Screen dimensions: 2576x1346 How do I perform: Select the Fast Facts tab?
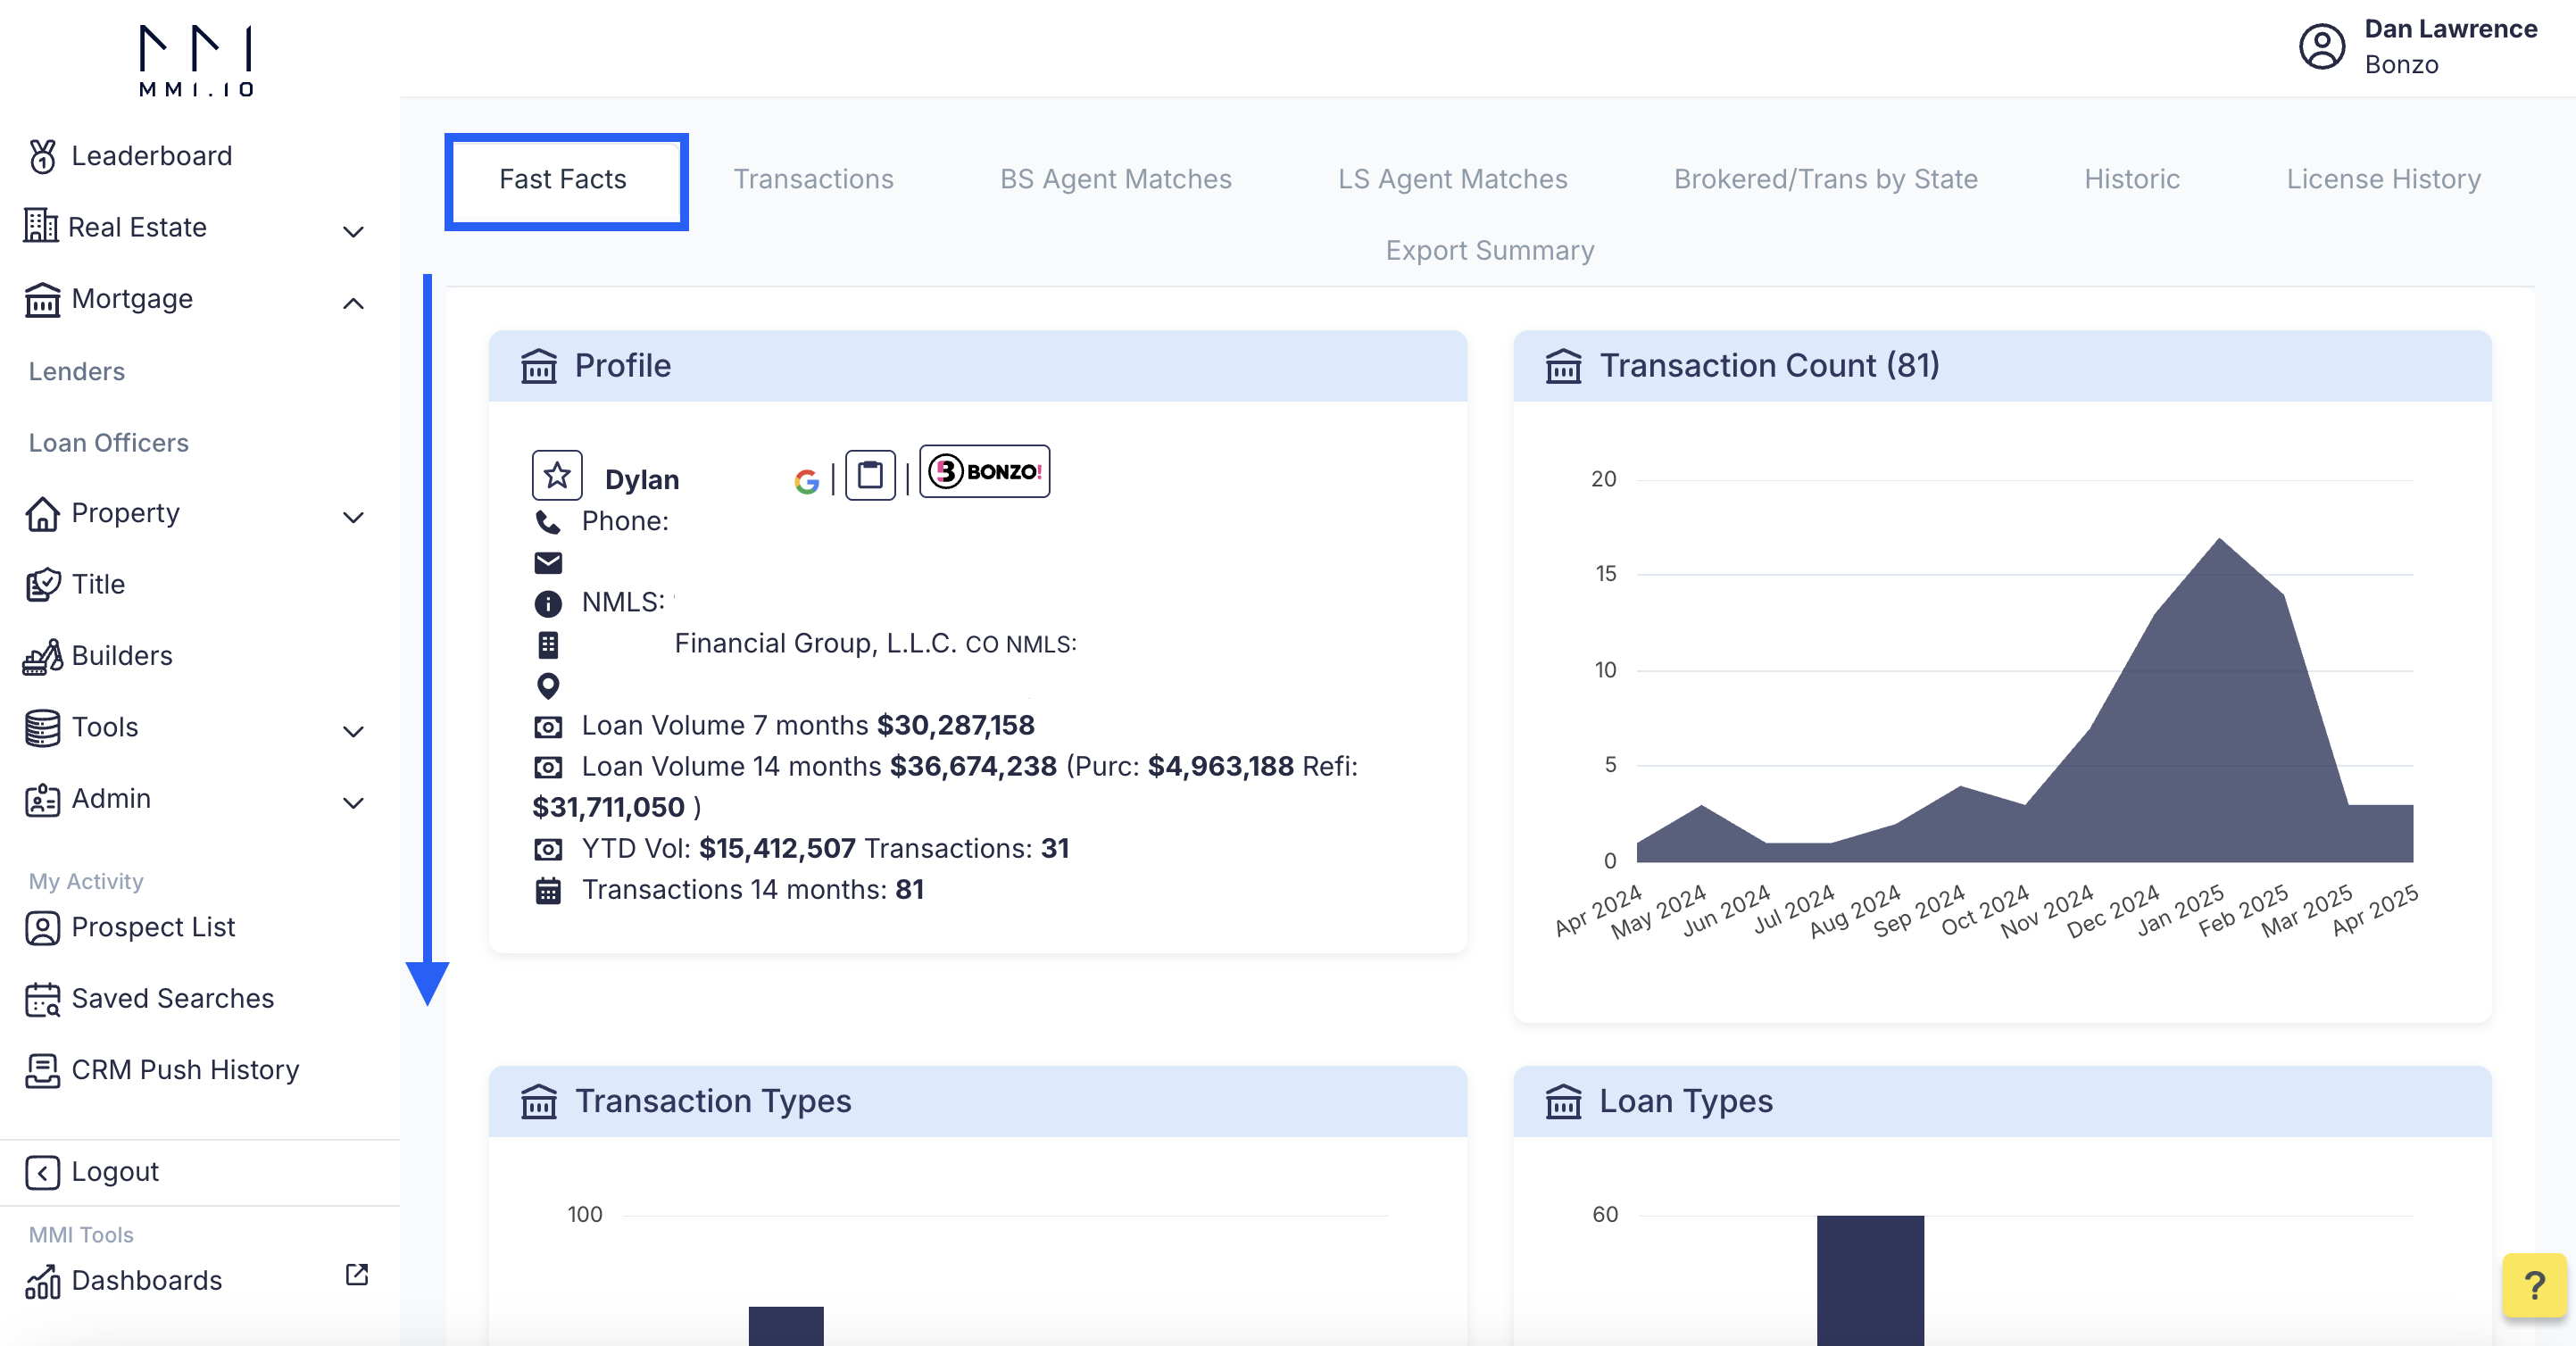[x=564, y=179]
